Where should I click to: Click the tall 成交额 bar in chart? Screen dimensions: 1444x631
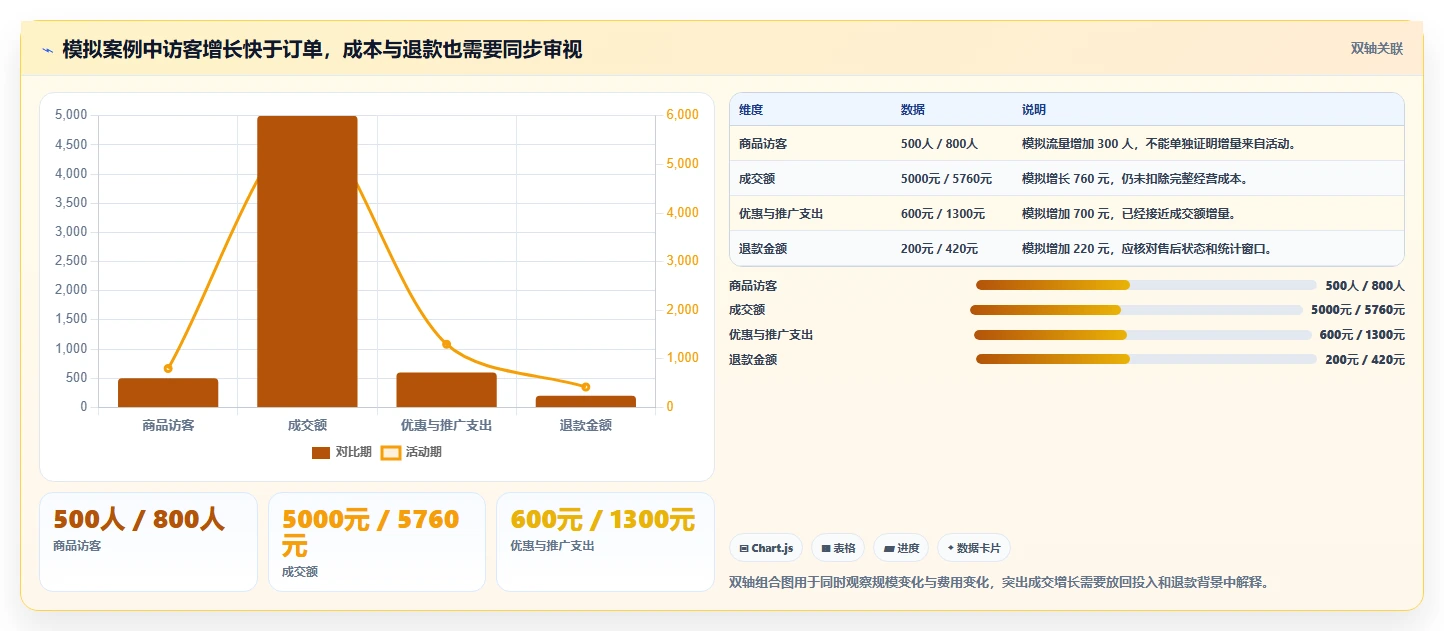[307, 262]
